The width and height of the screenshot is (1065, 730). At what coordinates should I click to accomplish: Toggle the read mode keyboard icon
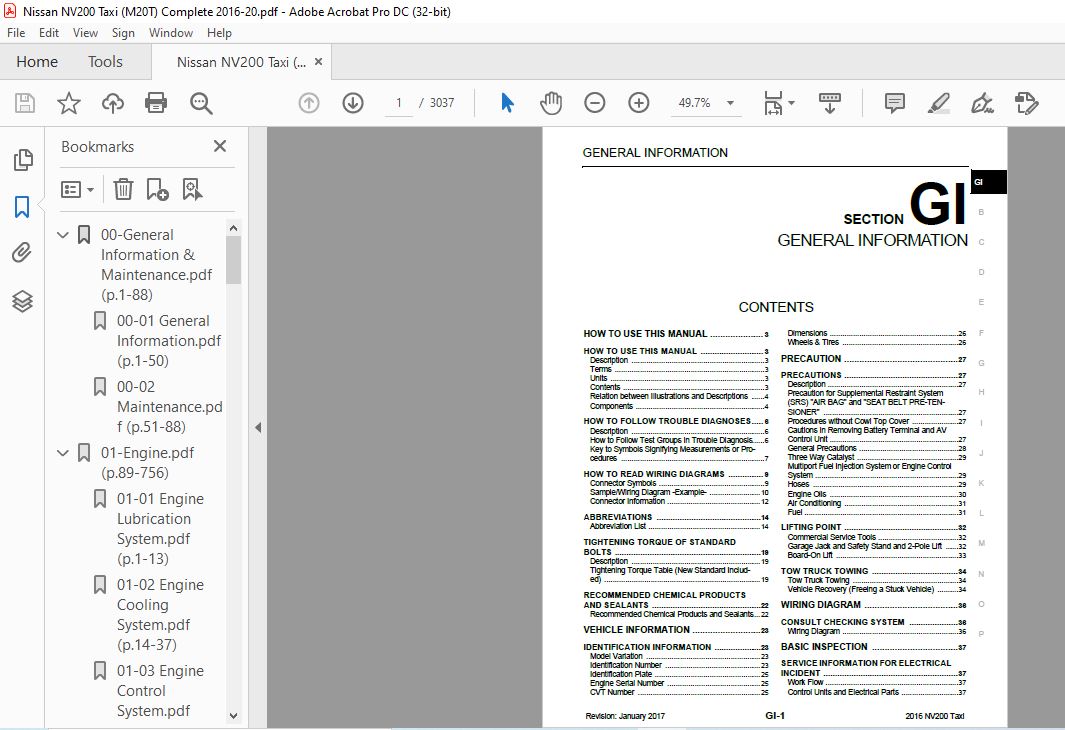click(829, 103)
